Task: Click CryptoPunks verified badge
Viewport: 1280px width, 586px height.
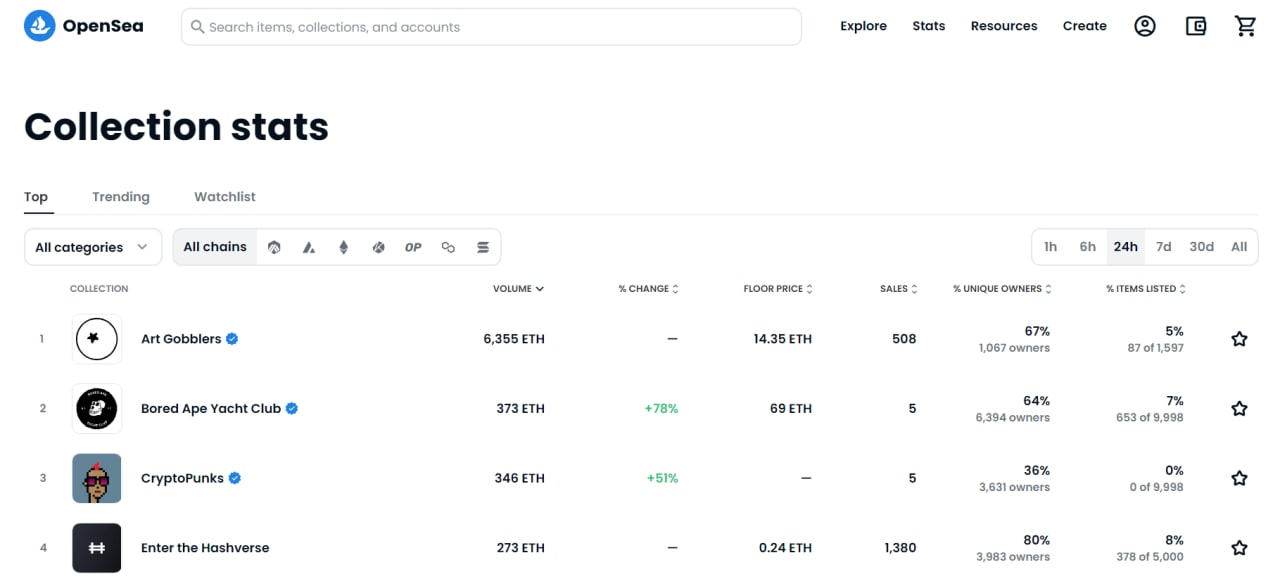Action: pos(235,478)
